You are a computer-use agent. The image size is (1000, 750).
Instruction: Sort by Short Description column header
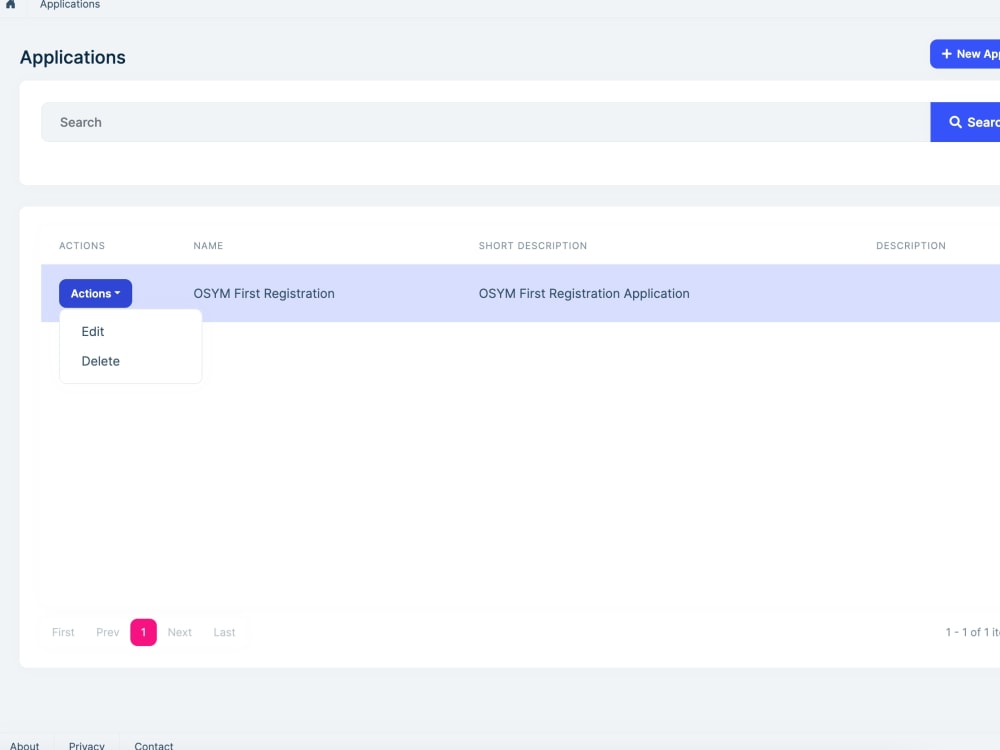(533, 246)
